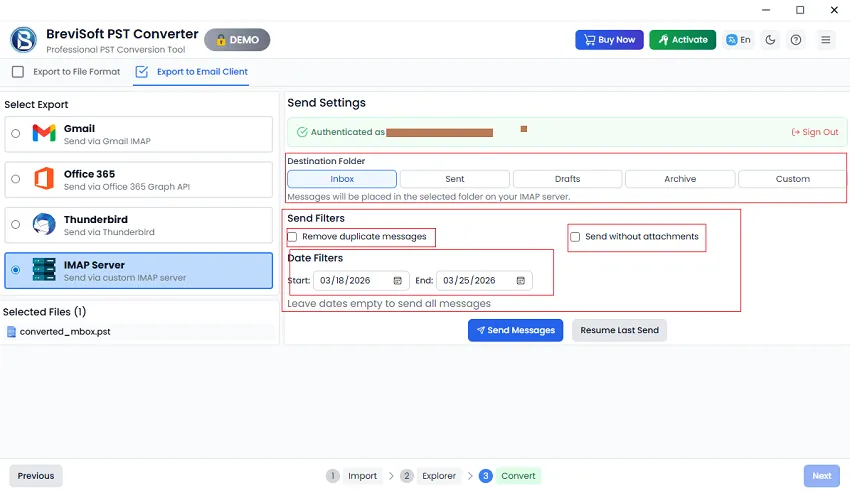The image size is (850, 493).
Task: Minimize the application window
Action: pos(766,10)
